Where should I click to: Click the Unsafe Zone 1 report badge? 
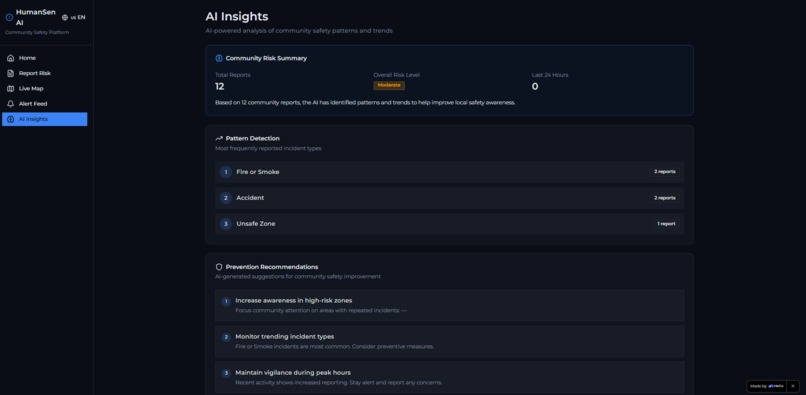(666, 224)
